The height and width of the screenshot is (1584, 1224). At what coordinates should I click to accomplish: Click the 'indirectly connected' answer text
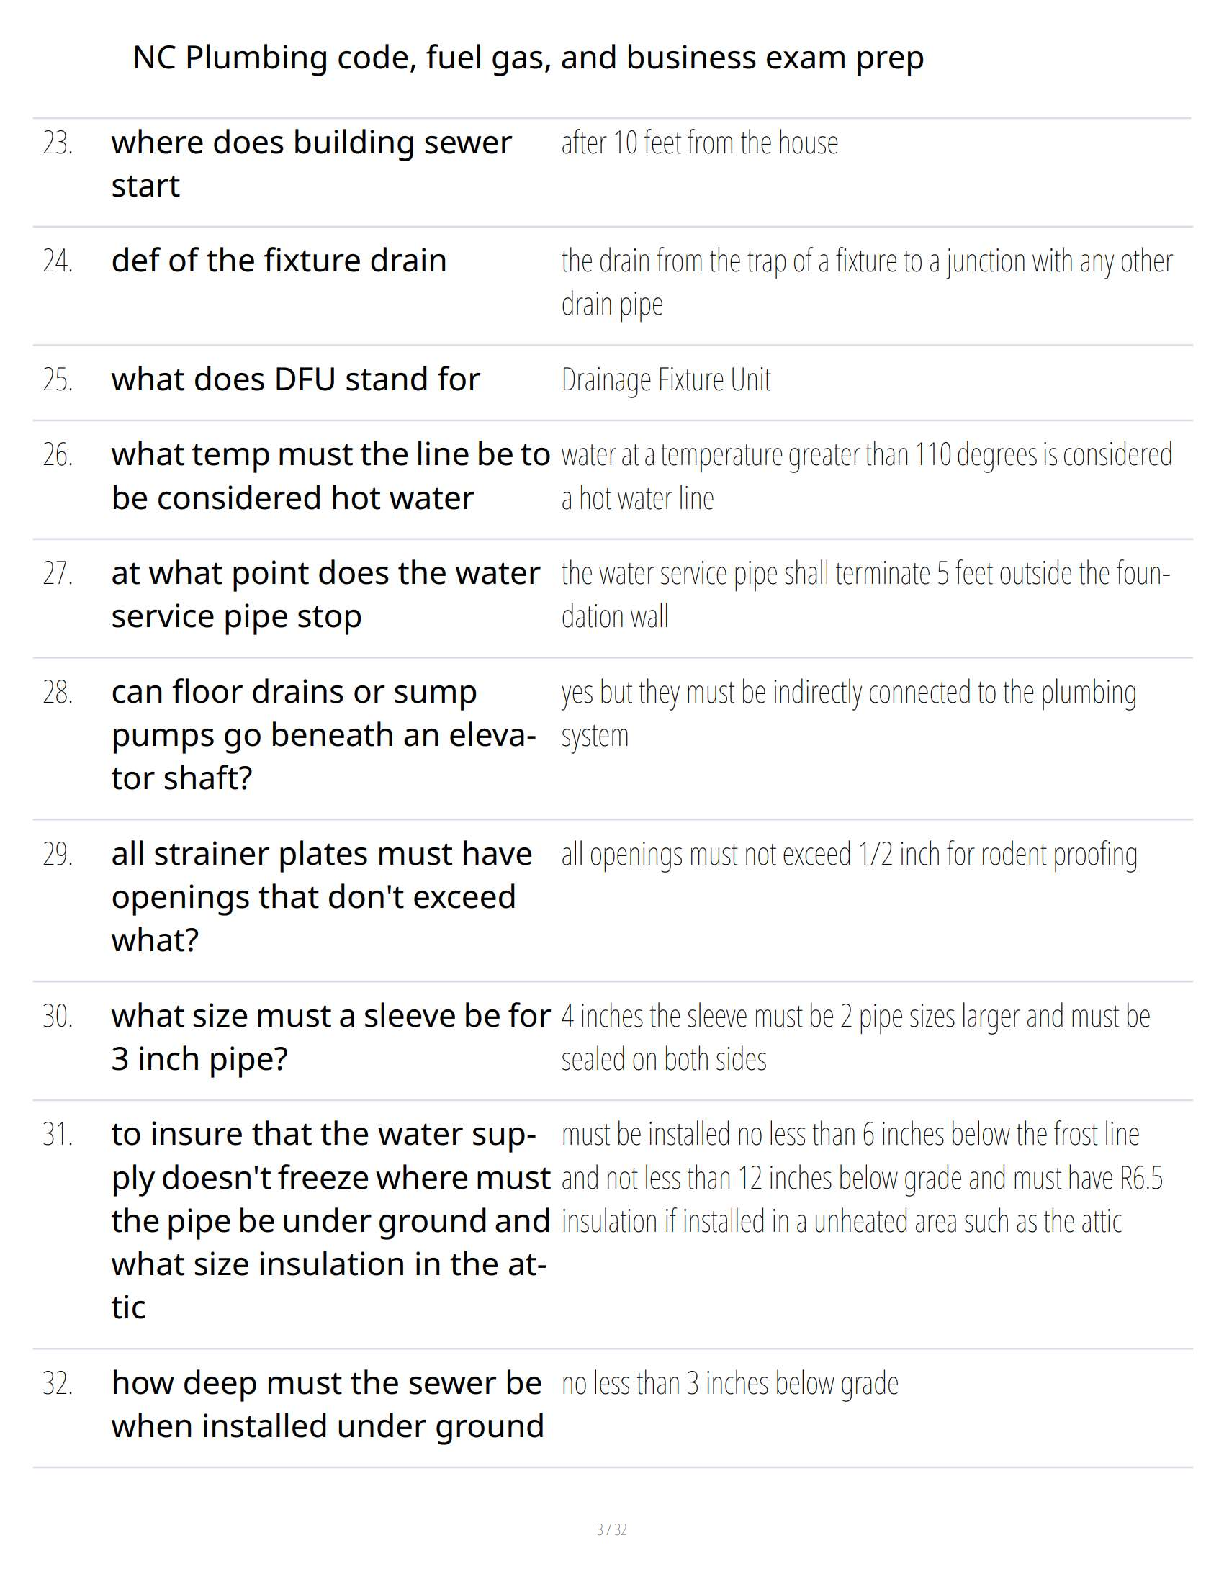[848, 713]
